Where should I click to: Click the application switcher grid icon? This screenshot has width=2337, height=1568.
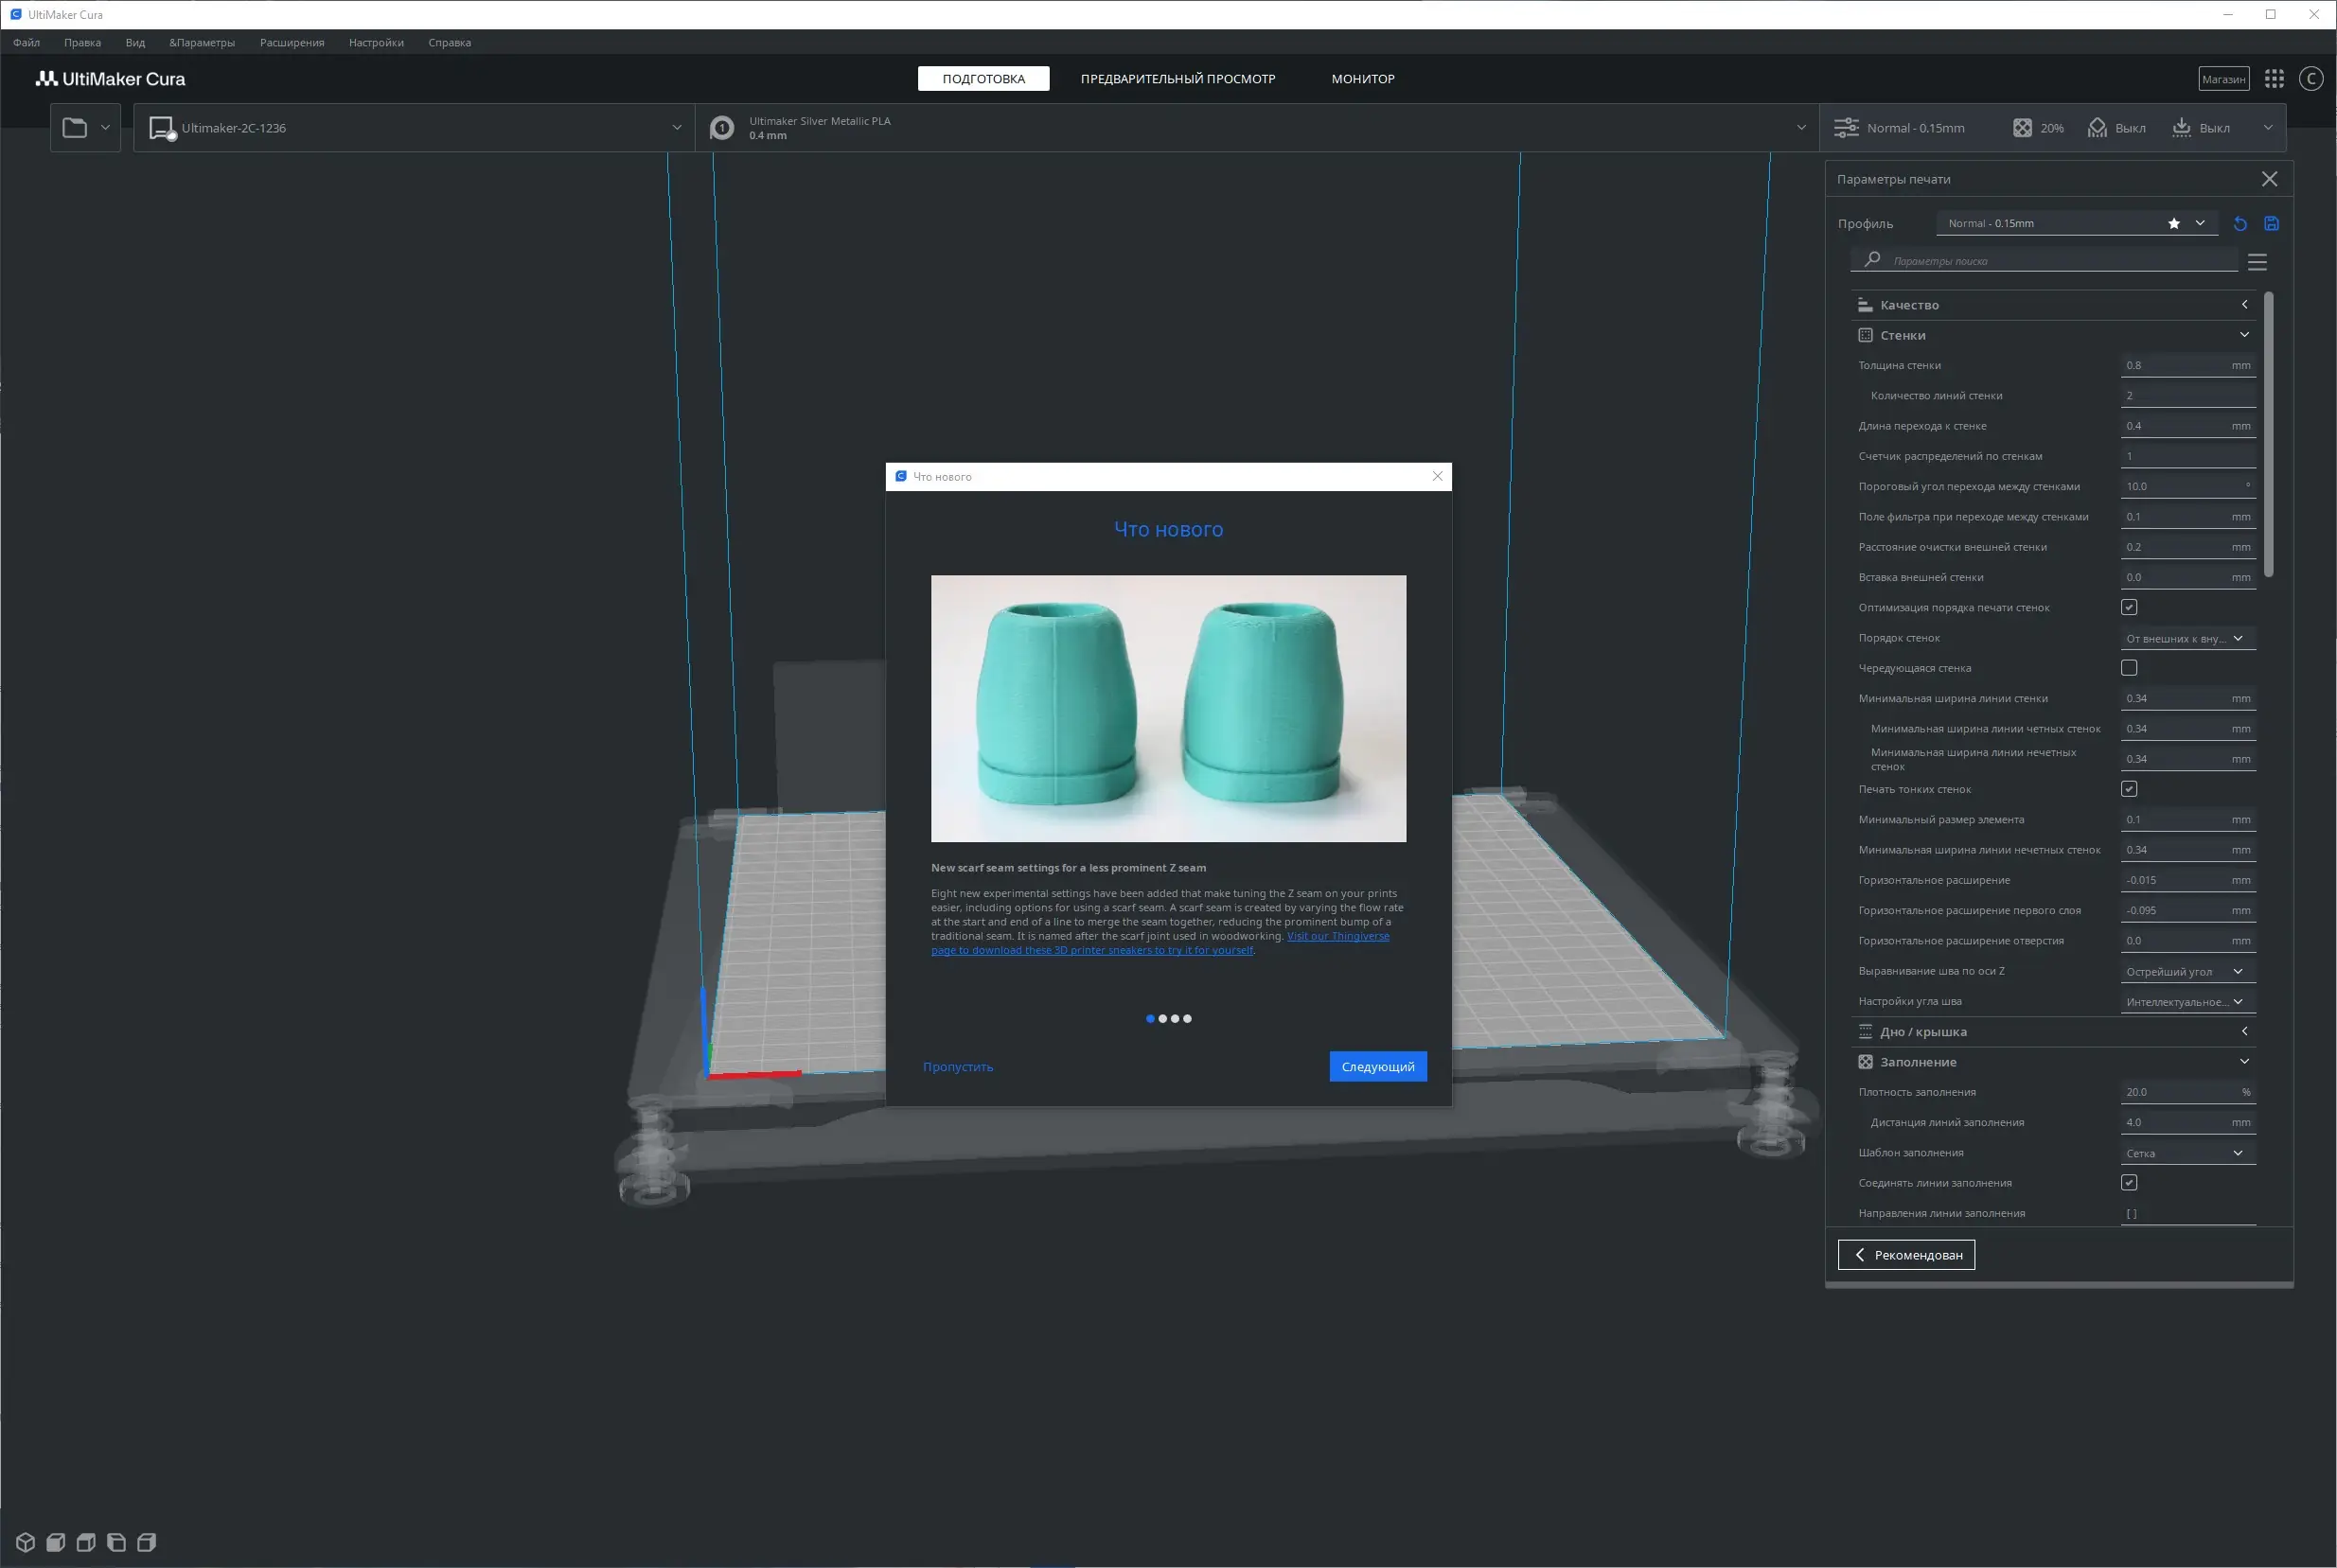2274,79
